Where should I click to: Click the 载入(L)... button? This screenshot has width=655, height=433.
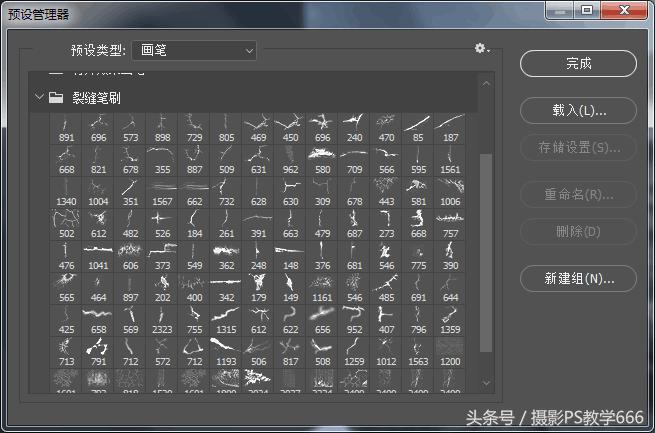(578, 111)
